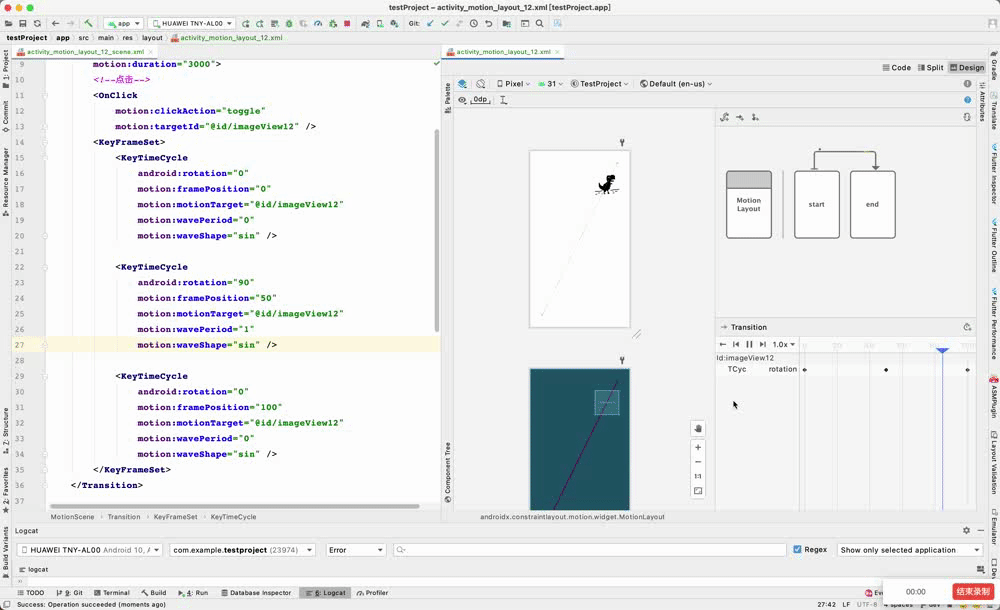Click the blue help question mark icon
This screenshot has height=610, width=1000.
click(967, 100)
